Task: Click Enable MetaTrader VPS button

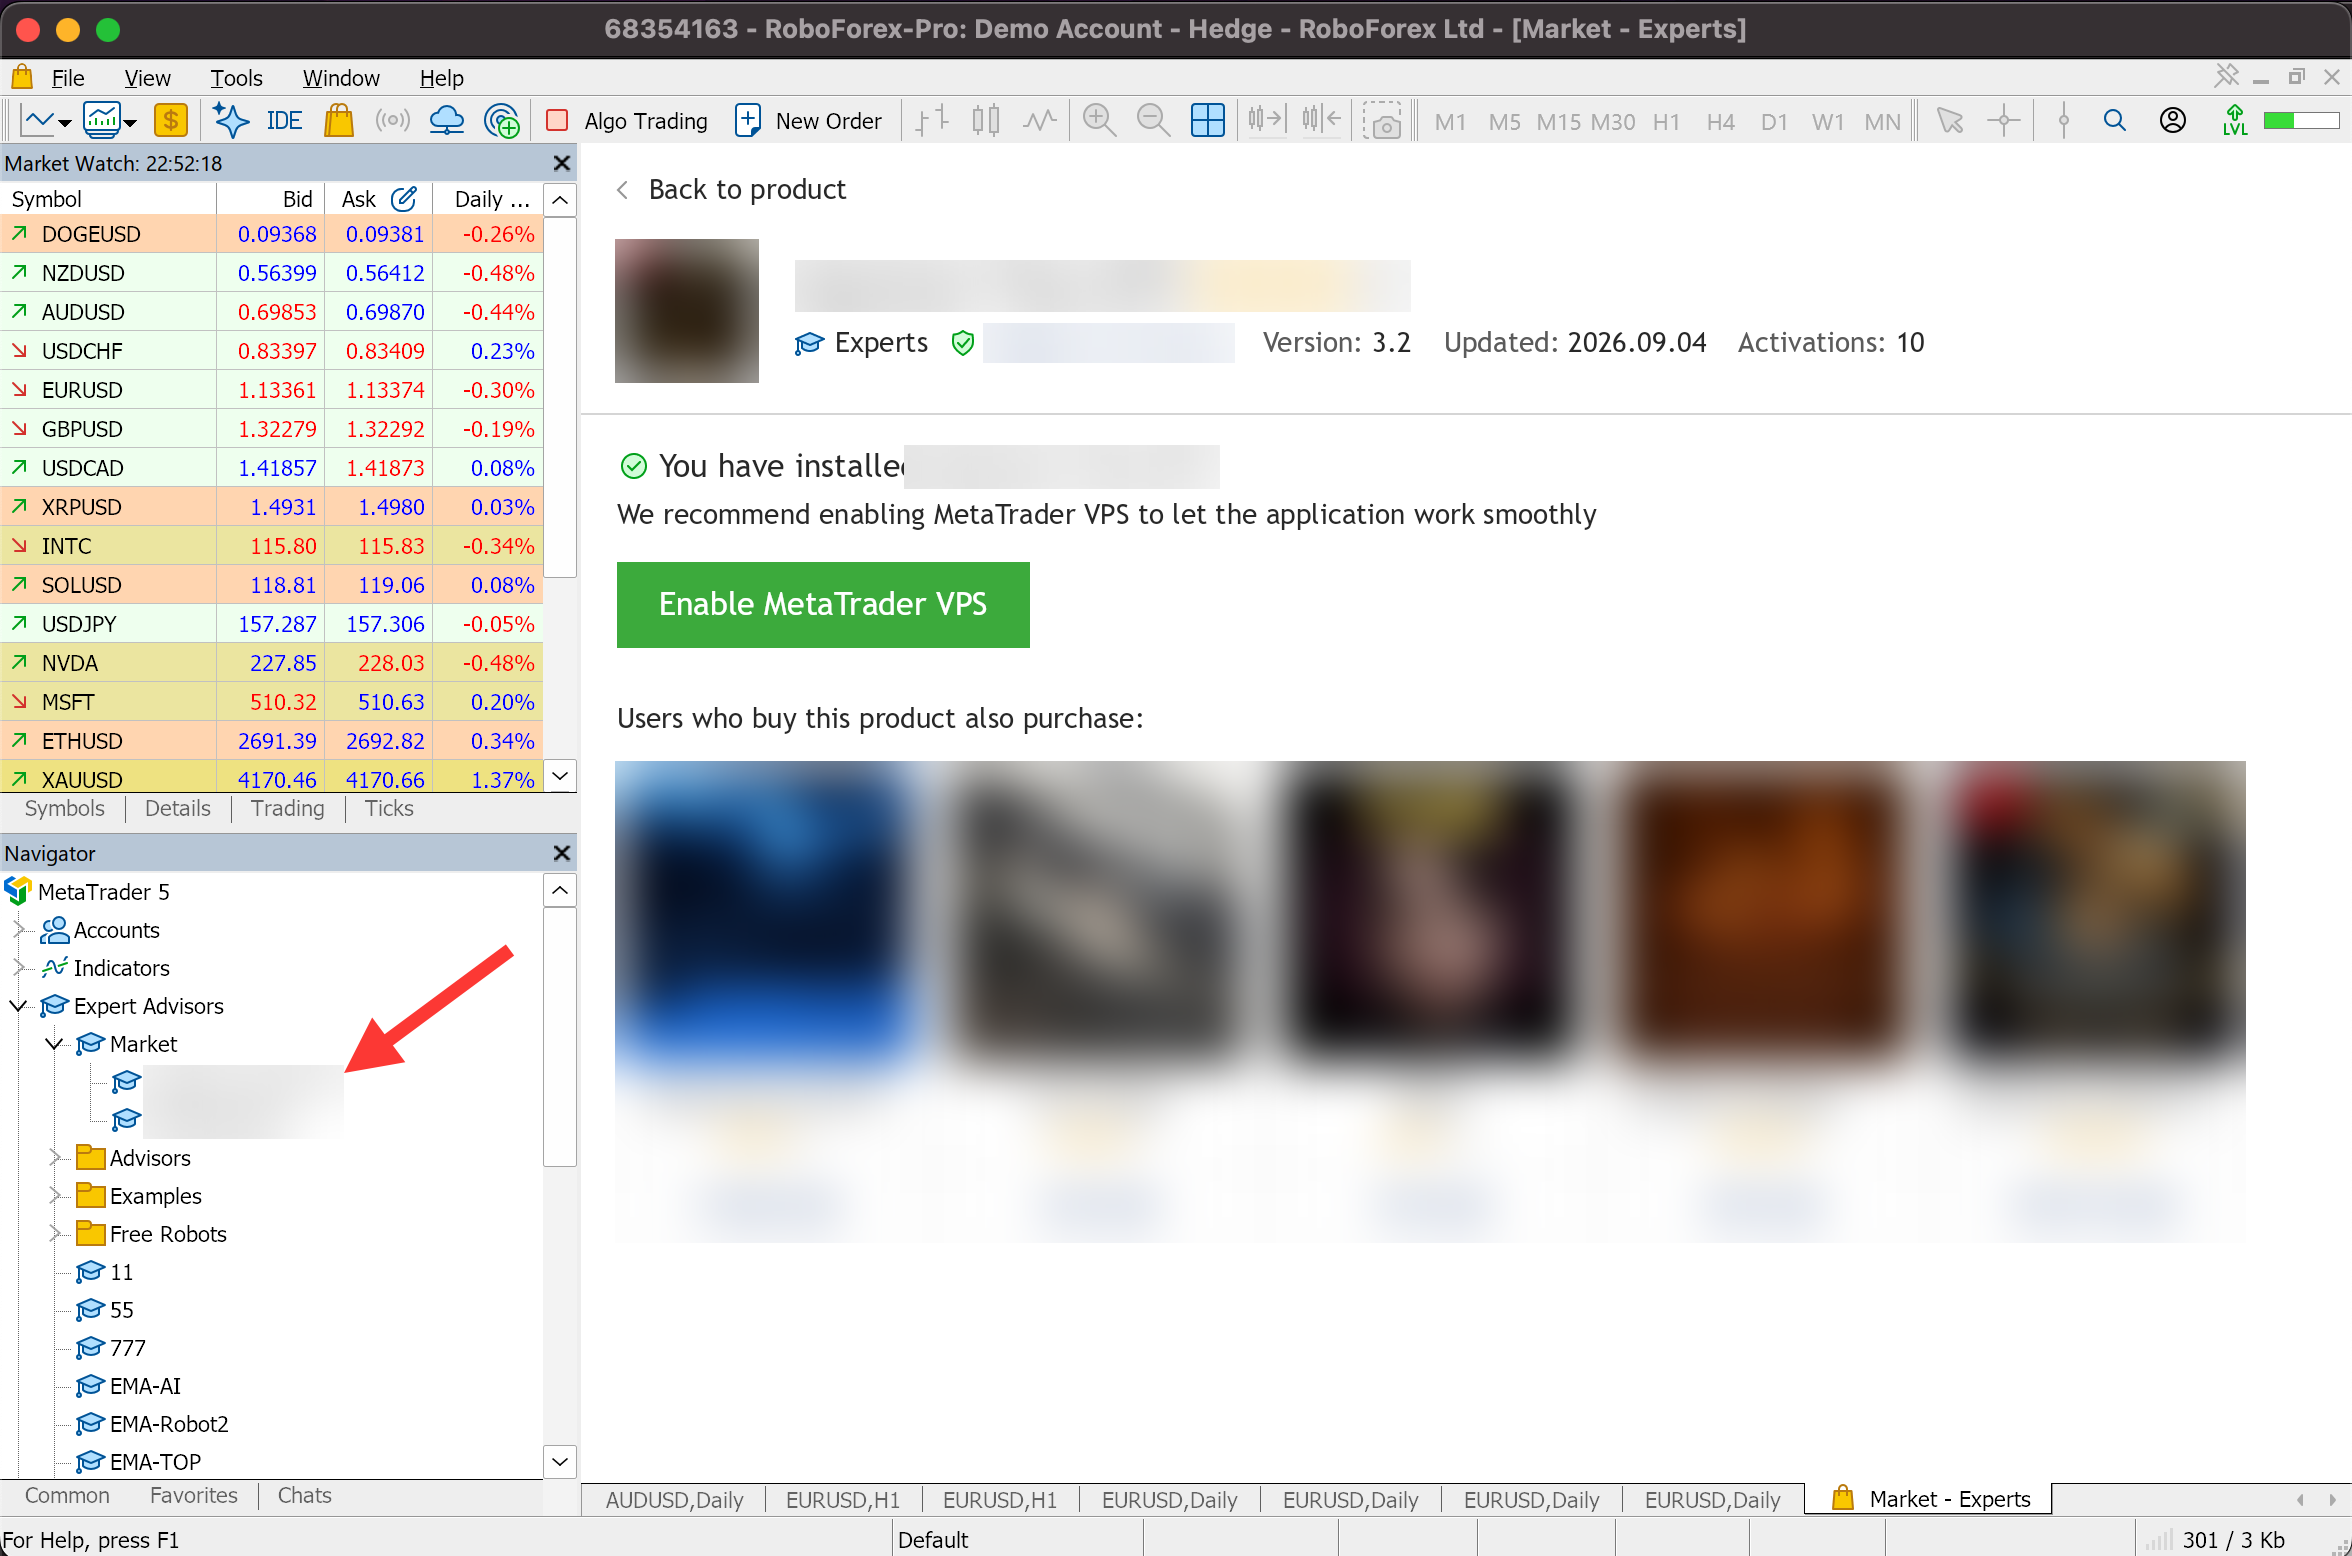Action: [822, 604]
